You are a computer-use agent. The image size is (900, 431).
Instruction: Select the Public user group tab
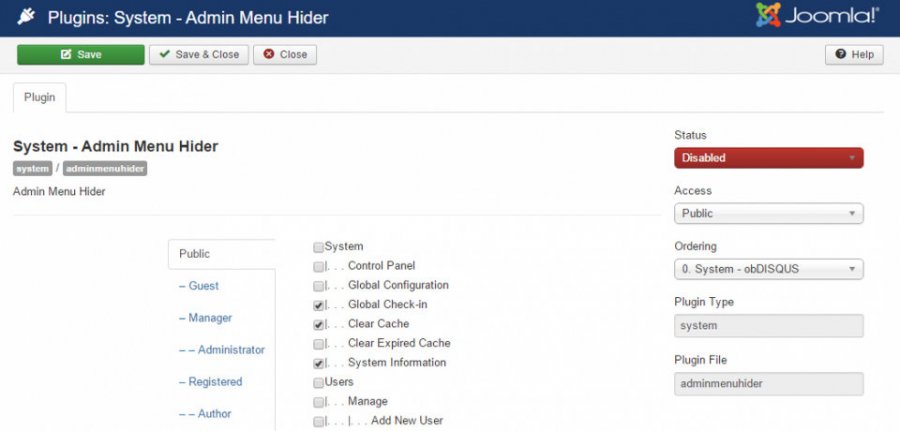pos(195,254)
